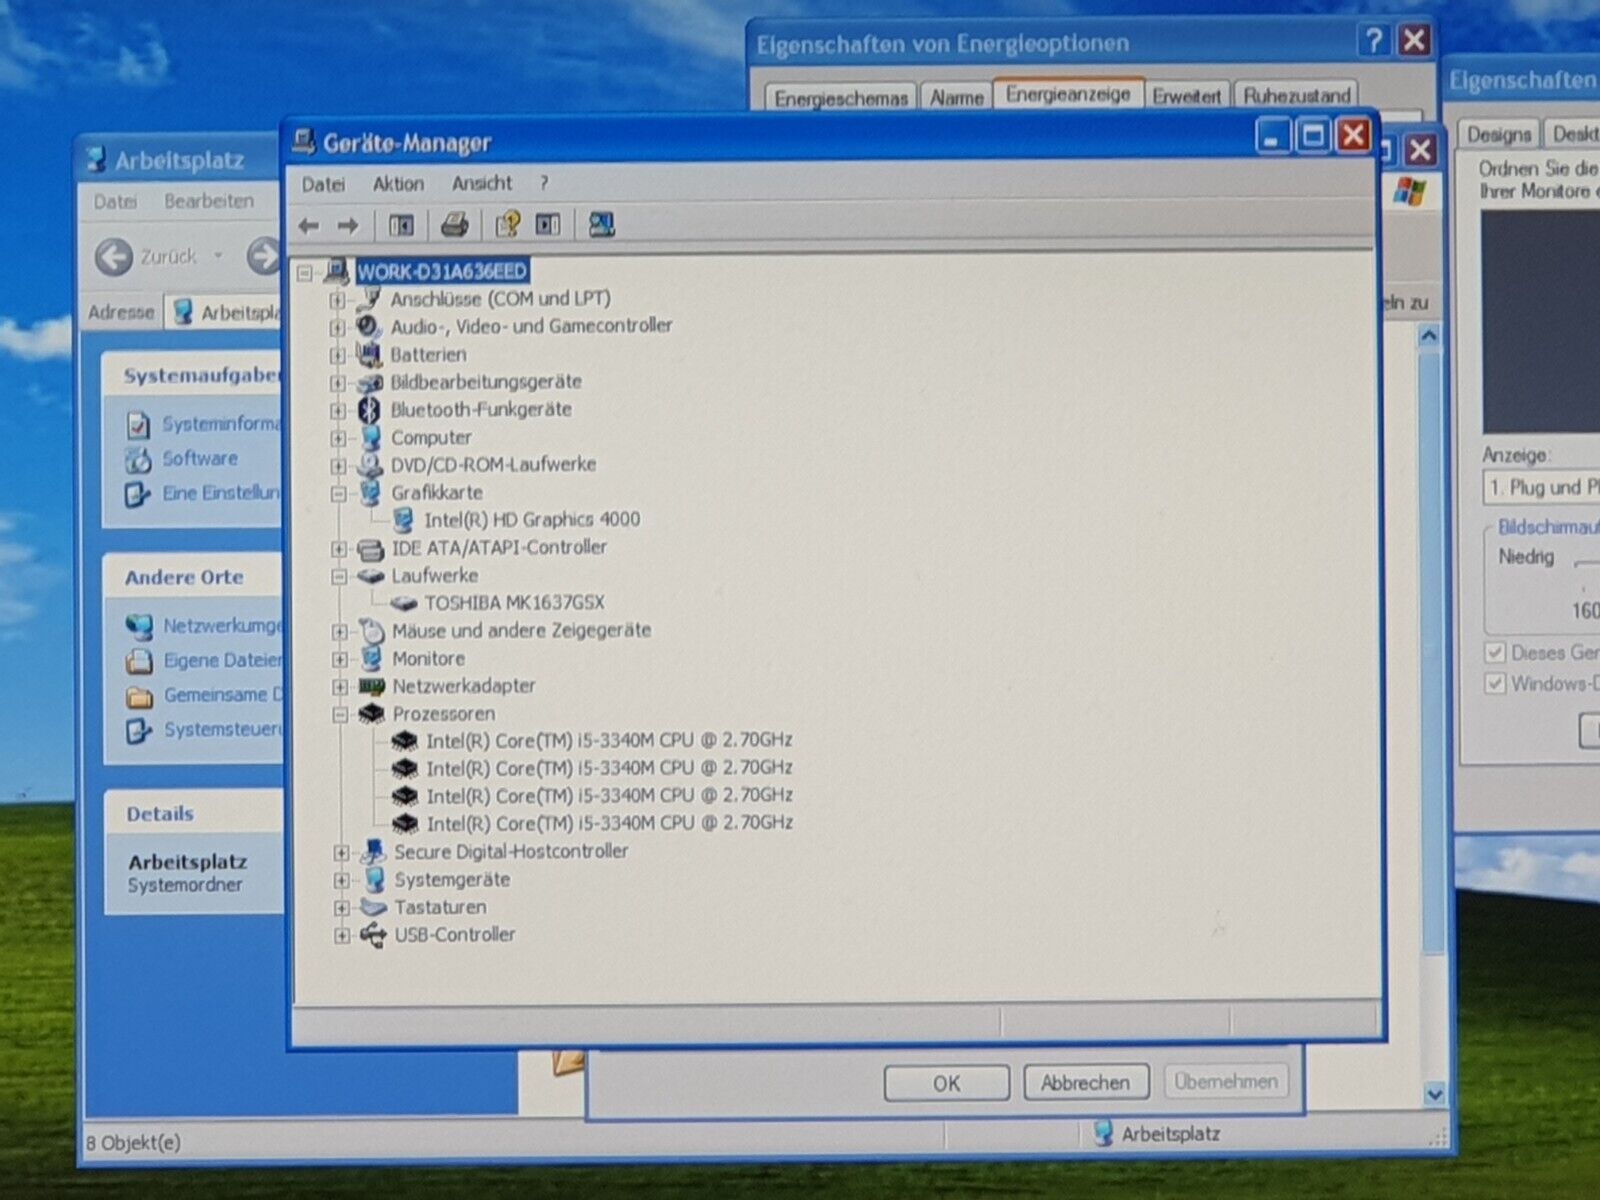Click the printer icon in Geräte-Manager toolbar

(455, 225)
